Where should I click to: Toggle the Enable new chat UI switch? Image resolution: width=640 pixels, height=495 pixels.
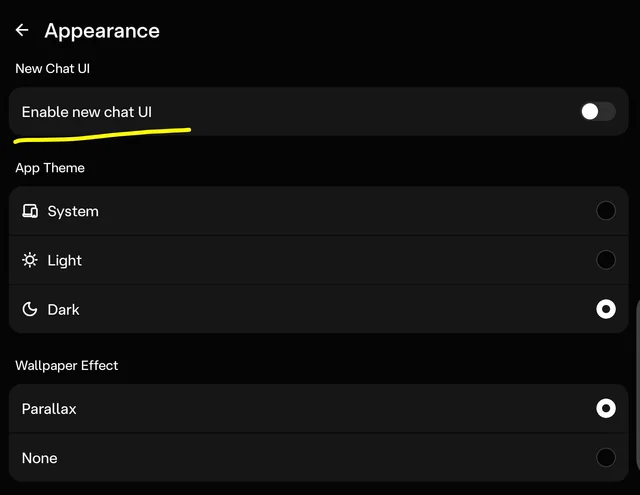[x=597, y=111]
